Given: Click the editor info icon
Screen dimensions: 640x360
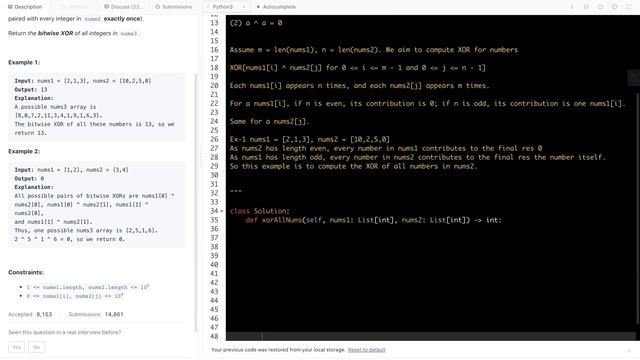Looking at the screenshot, I should coord(572,7).
